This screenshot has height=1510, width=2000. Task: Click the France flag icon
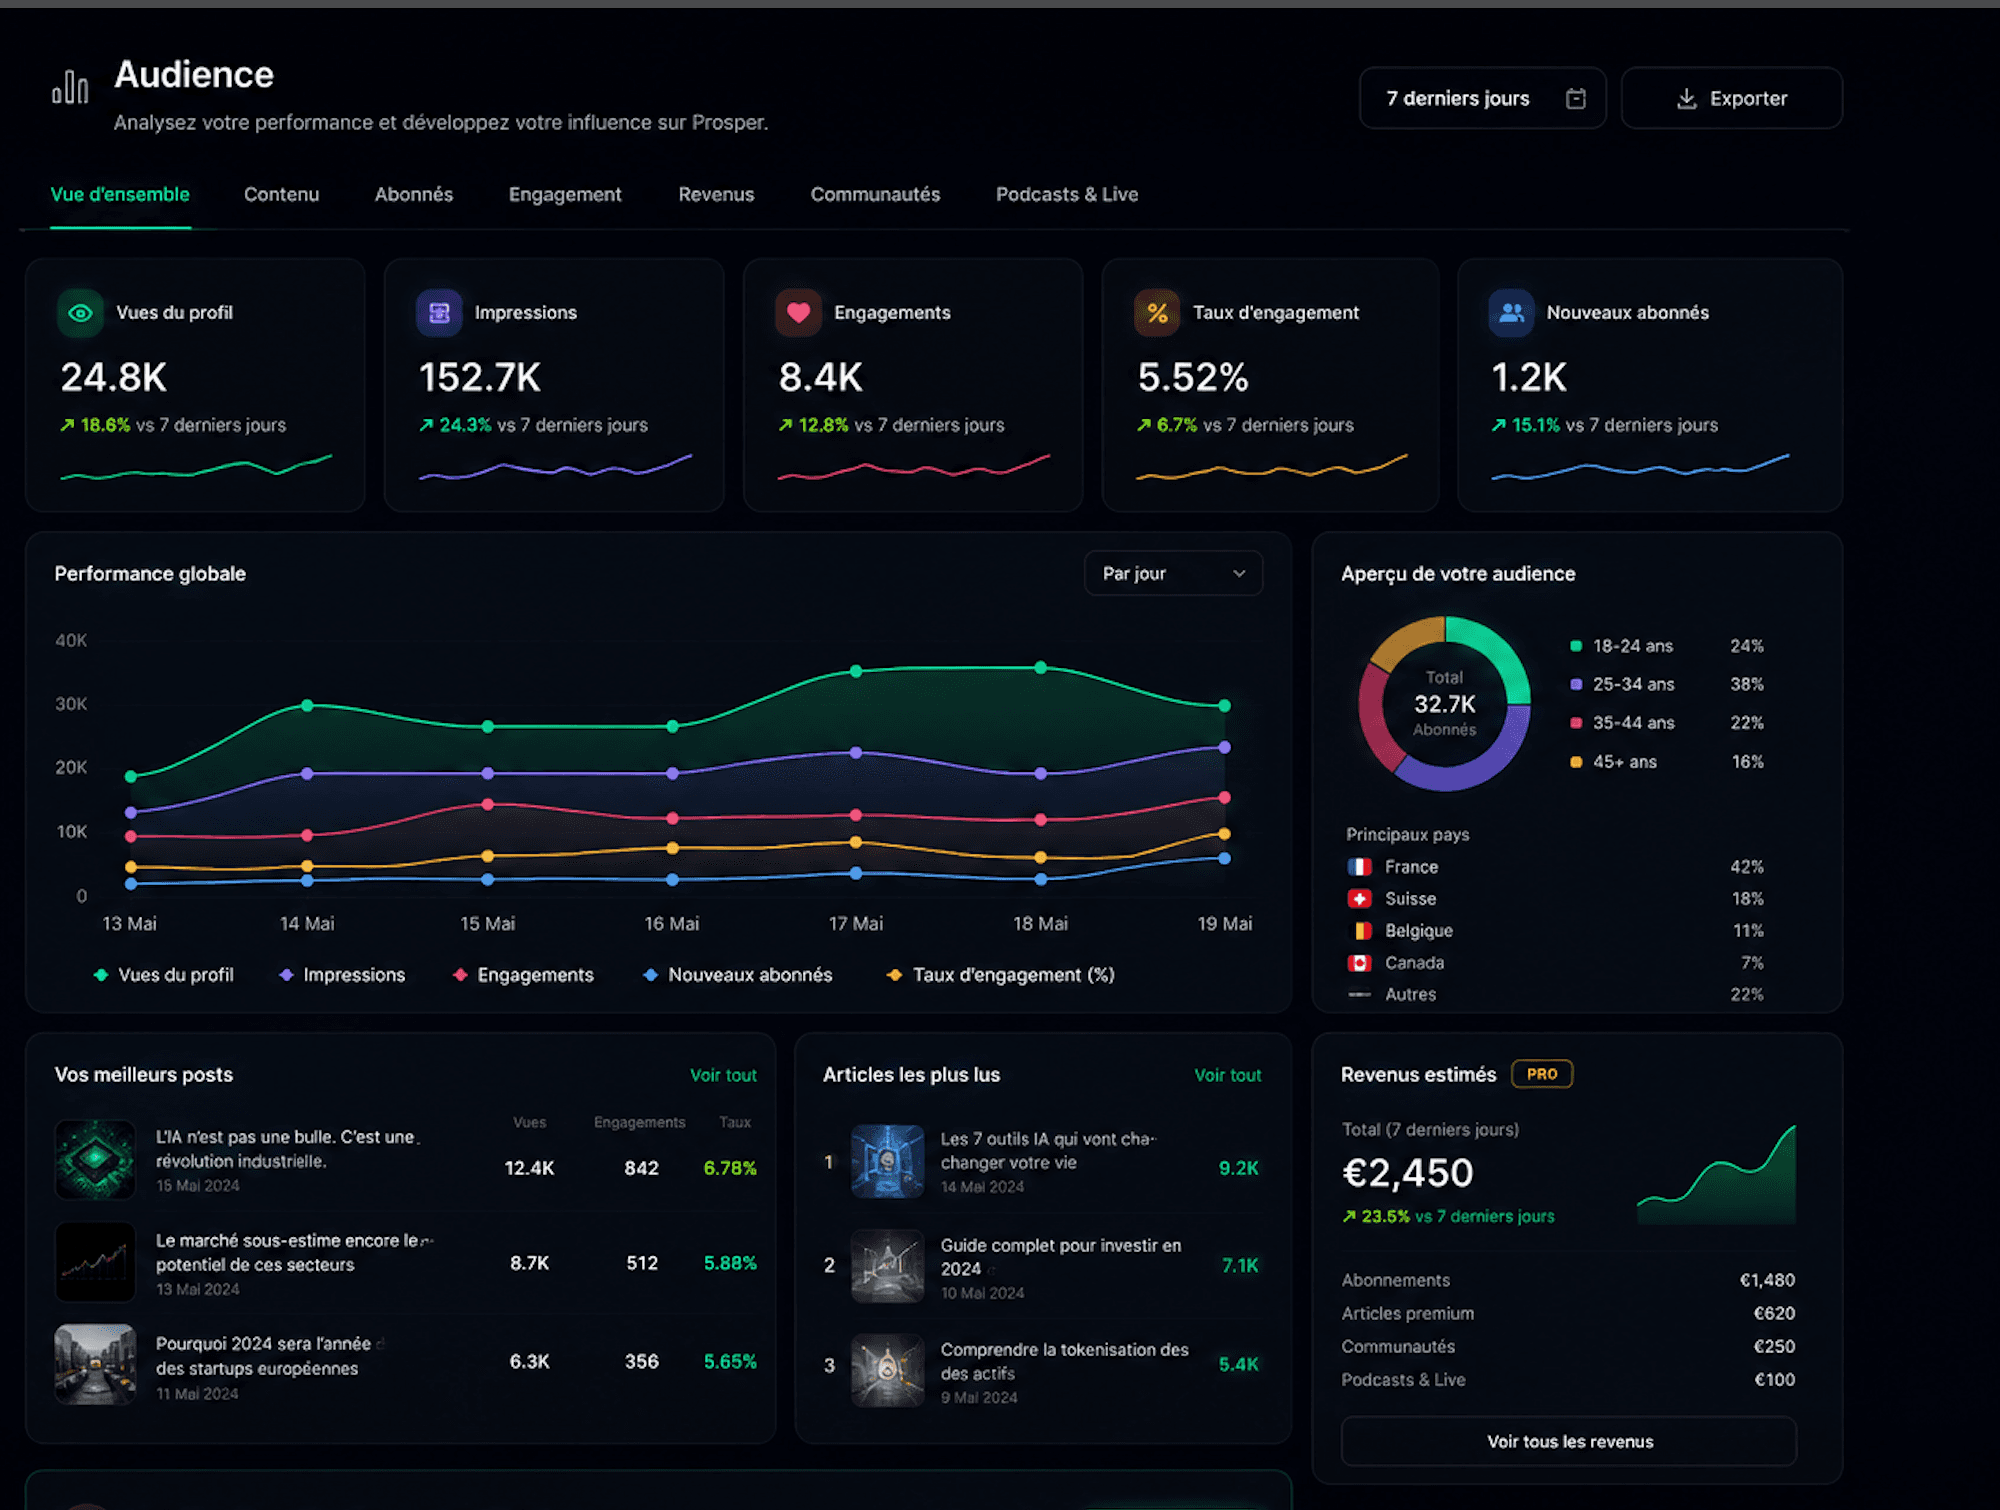1359,867
